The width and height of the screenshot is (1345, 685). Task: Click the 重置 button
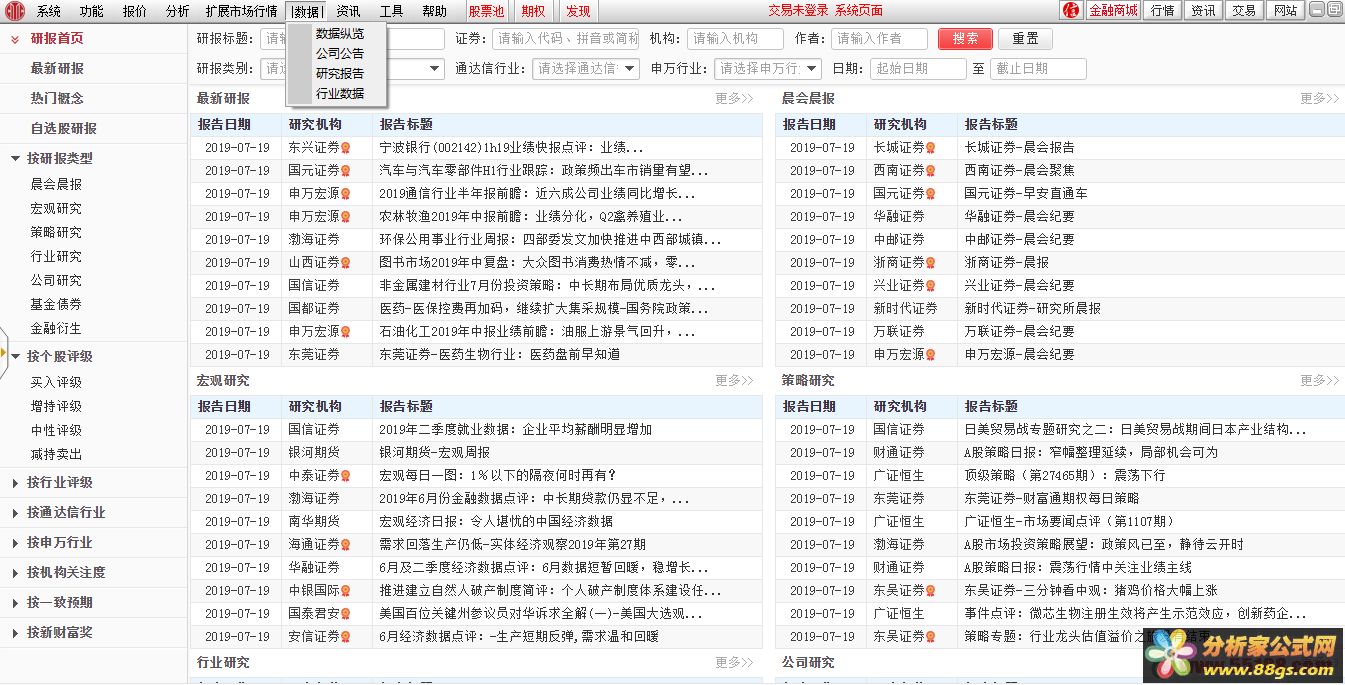pyautogui.click(x=1025, y=39)
